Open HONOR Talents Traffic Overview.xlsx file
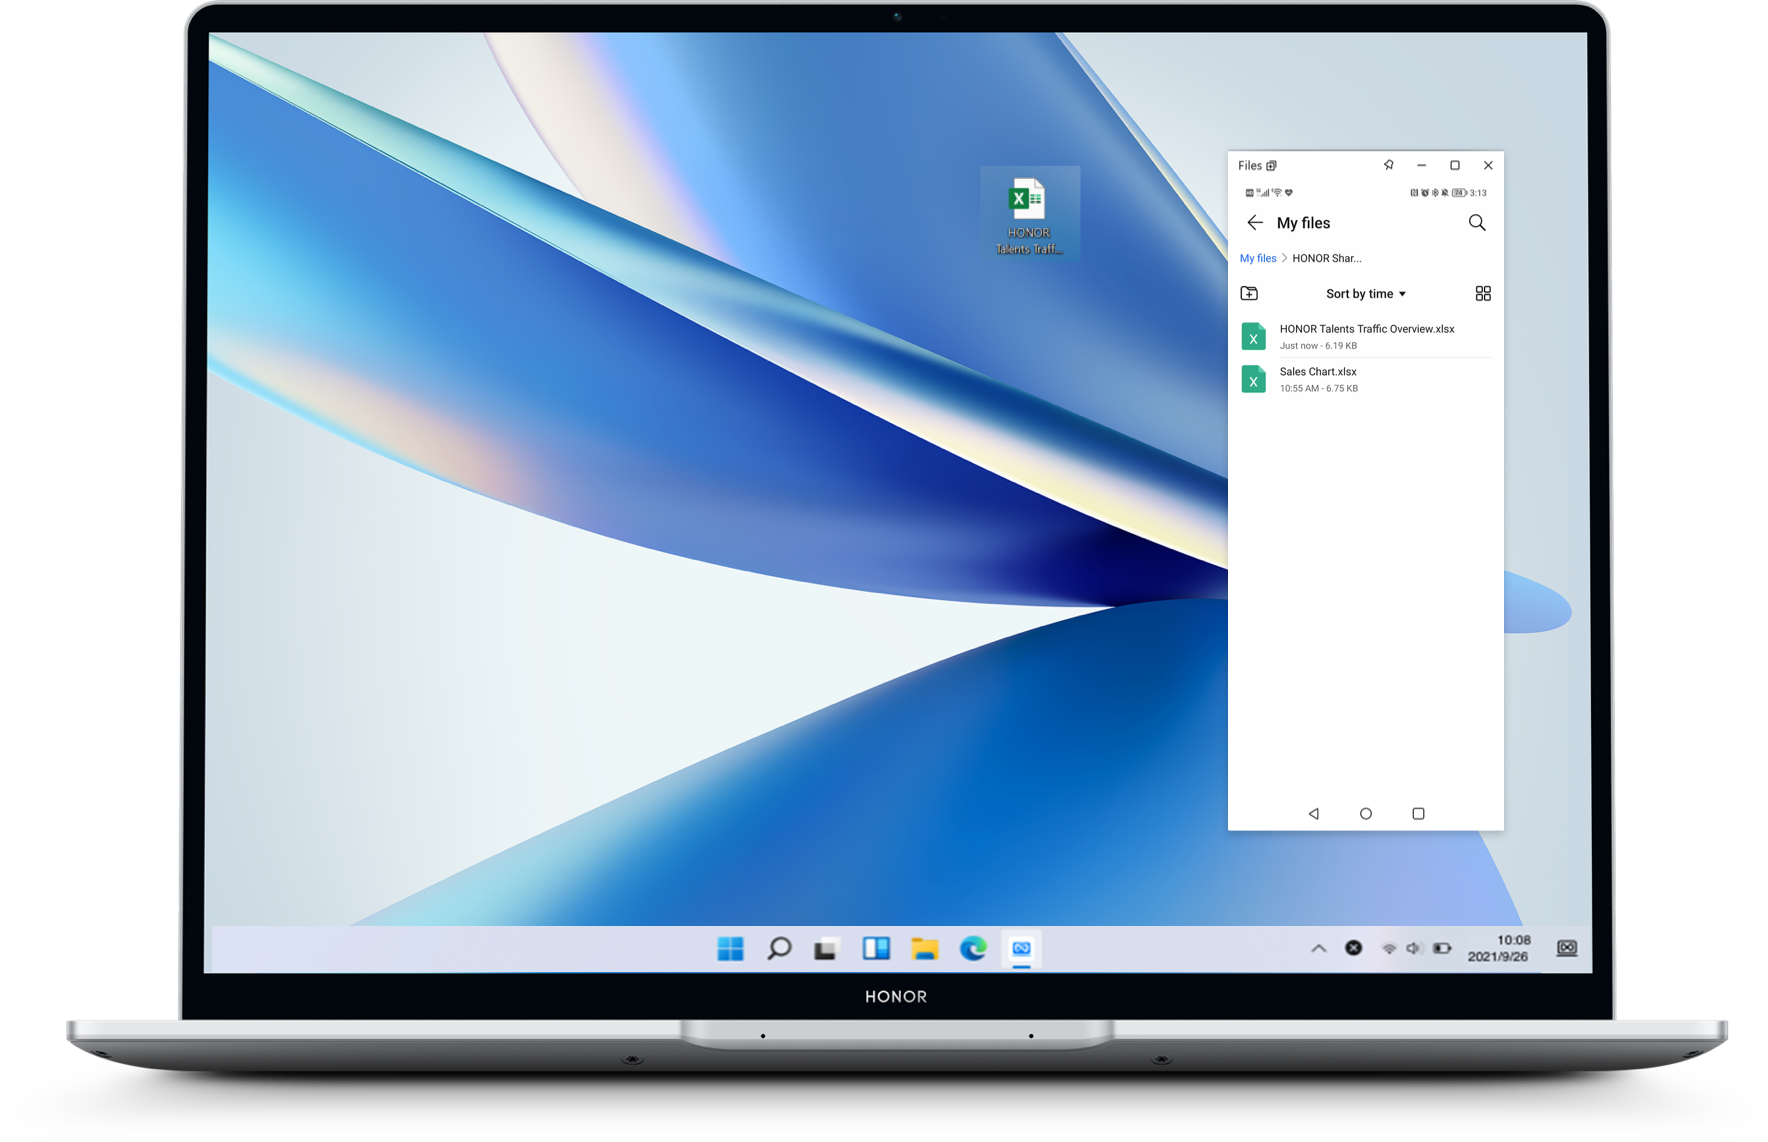The image size is (1768, 1142). (1366, 336)
